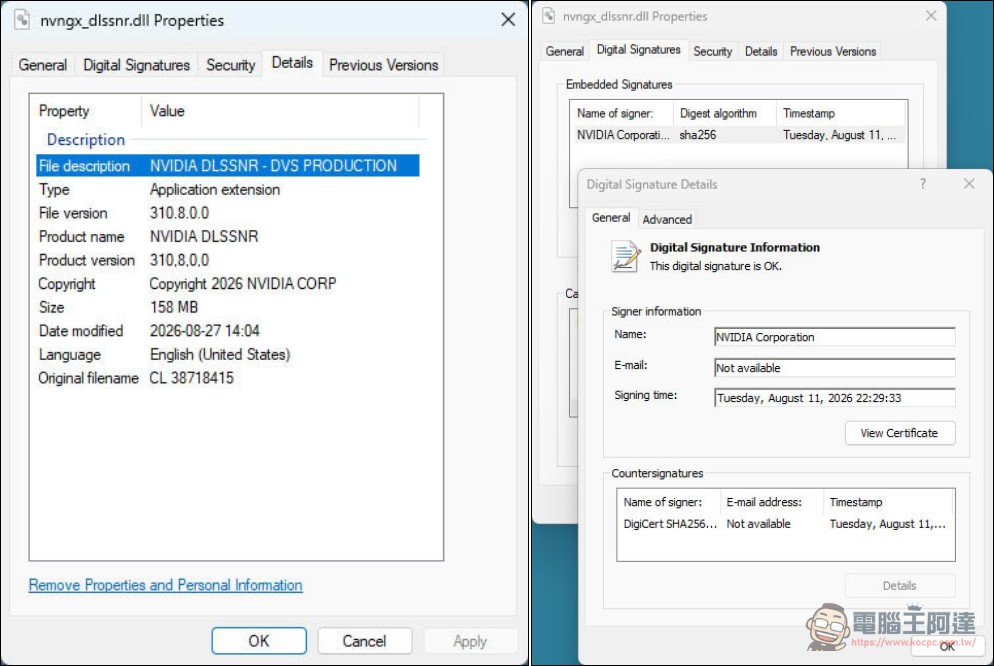
Task: Select the Date modified 2026-08-27 row
Action: coord(228,331)
